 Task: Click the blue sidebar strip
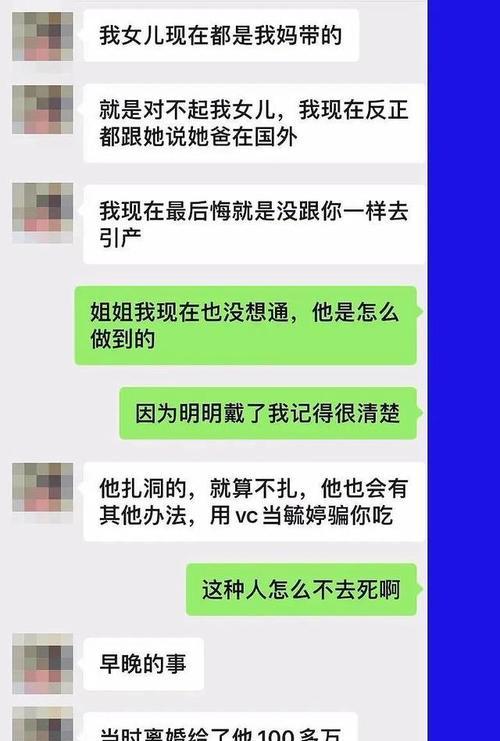464,370
